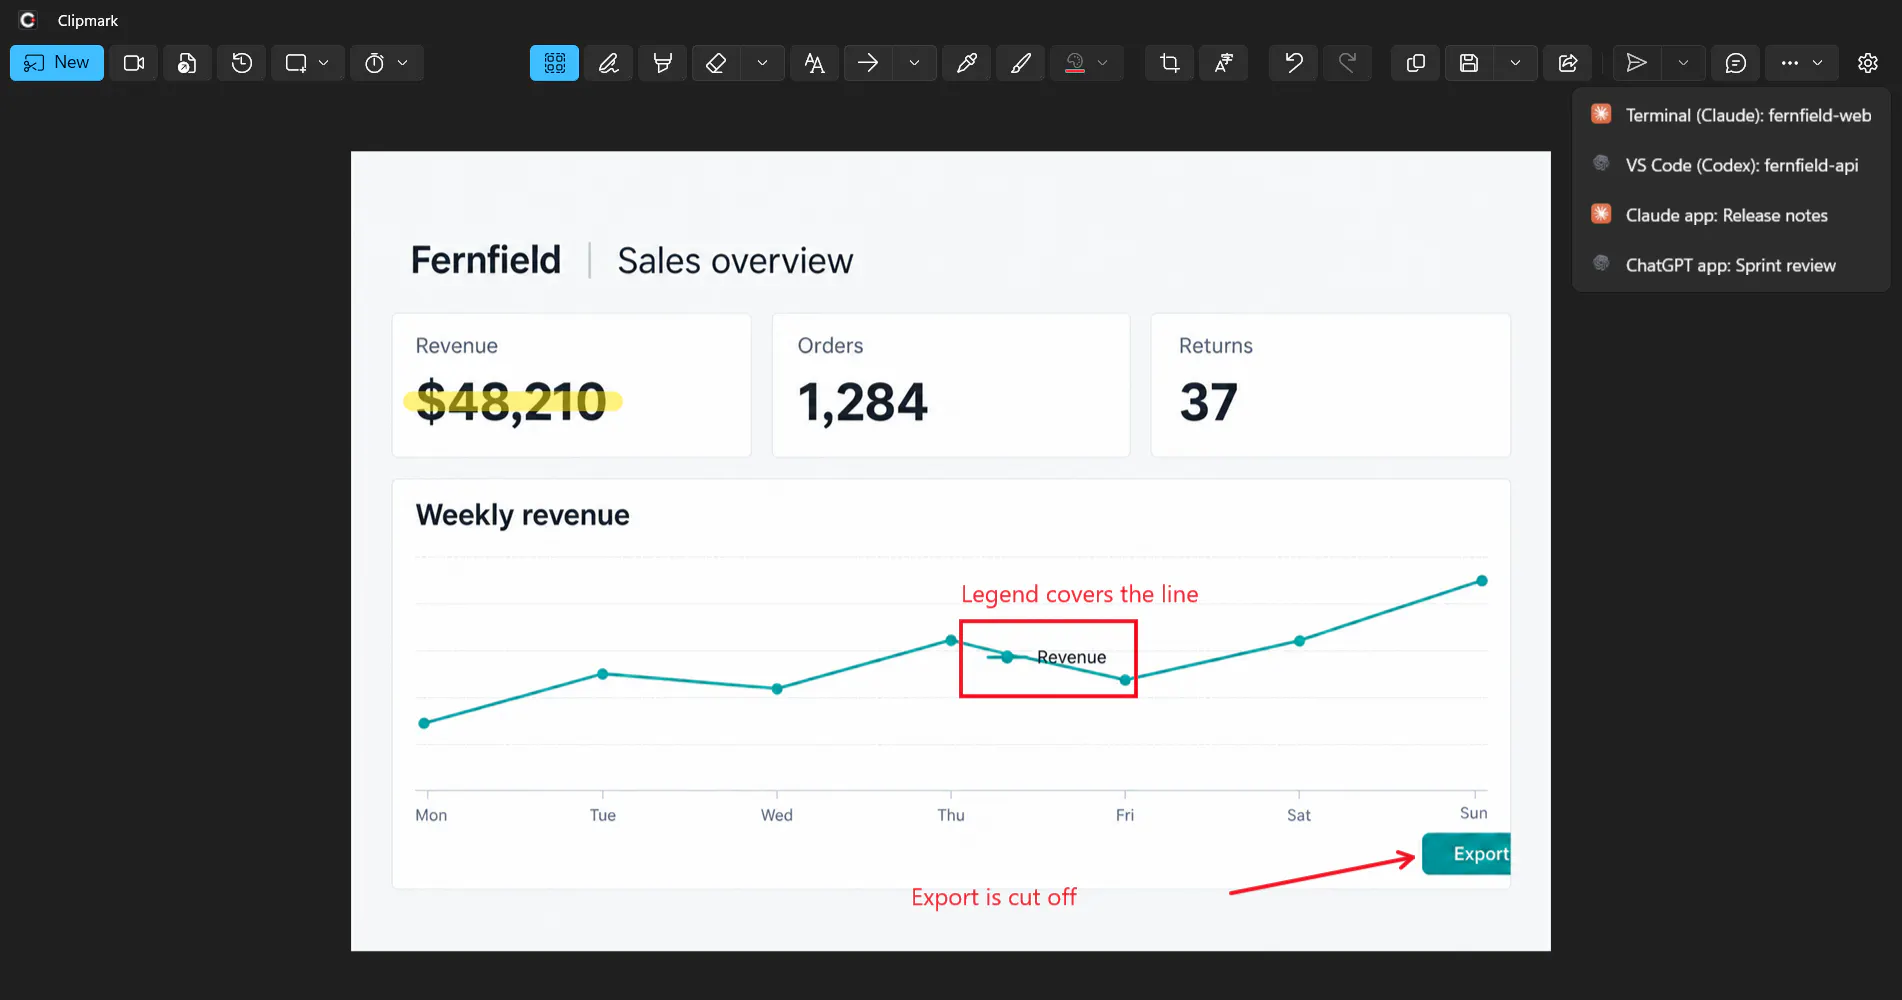
Task: Open a file with the document icon
Action: 187,63
